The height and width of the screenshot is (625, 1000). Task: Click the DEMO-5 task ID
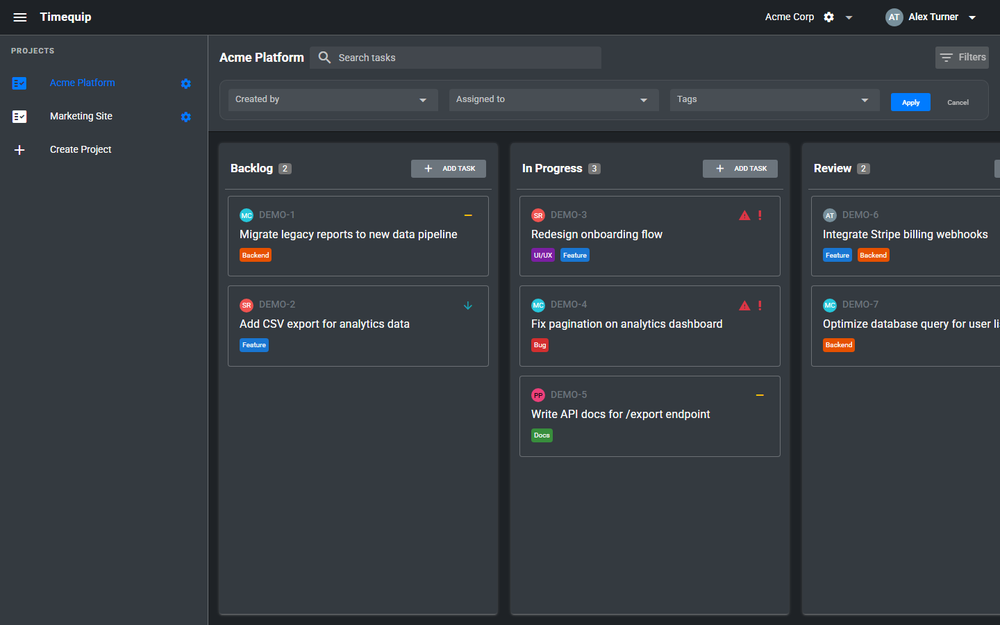[568, 395]
